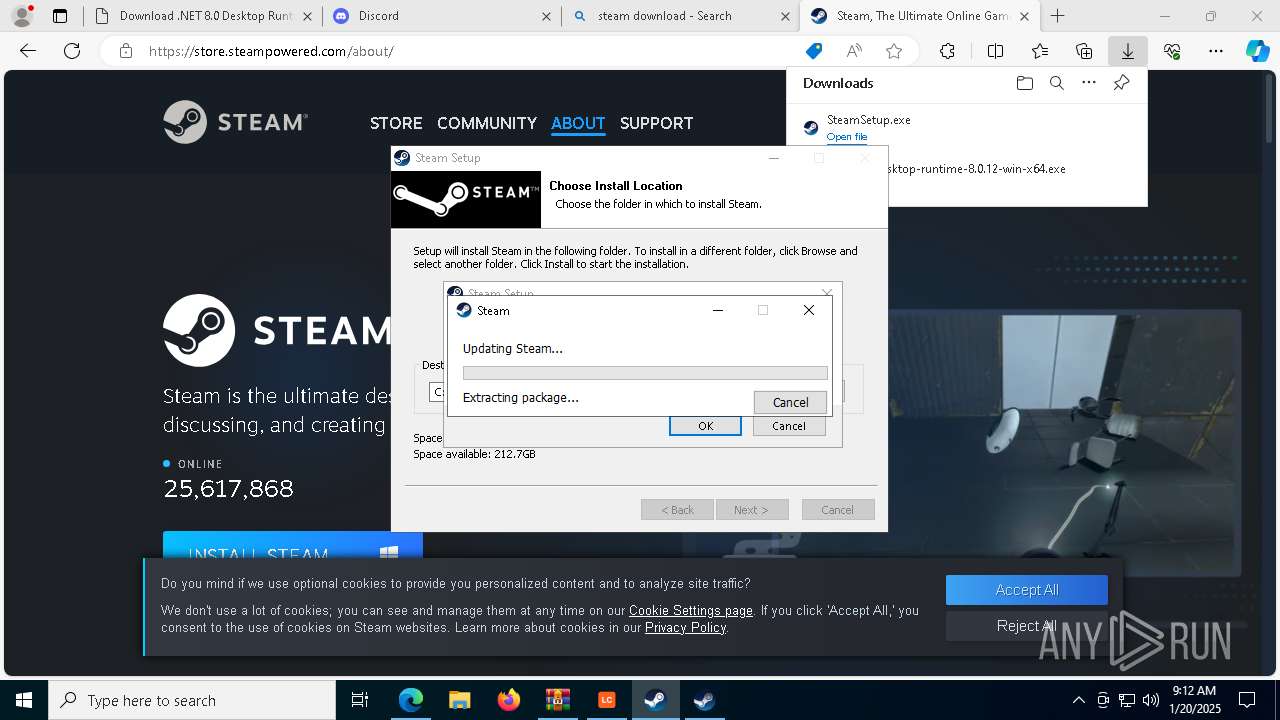This screenshot has height=720, width=1280.
Task: Toggle the Split screen icon
Action: (995, 51)
